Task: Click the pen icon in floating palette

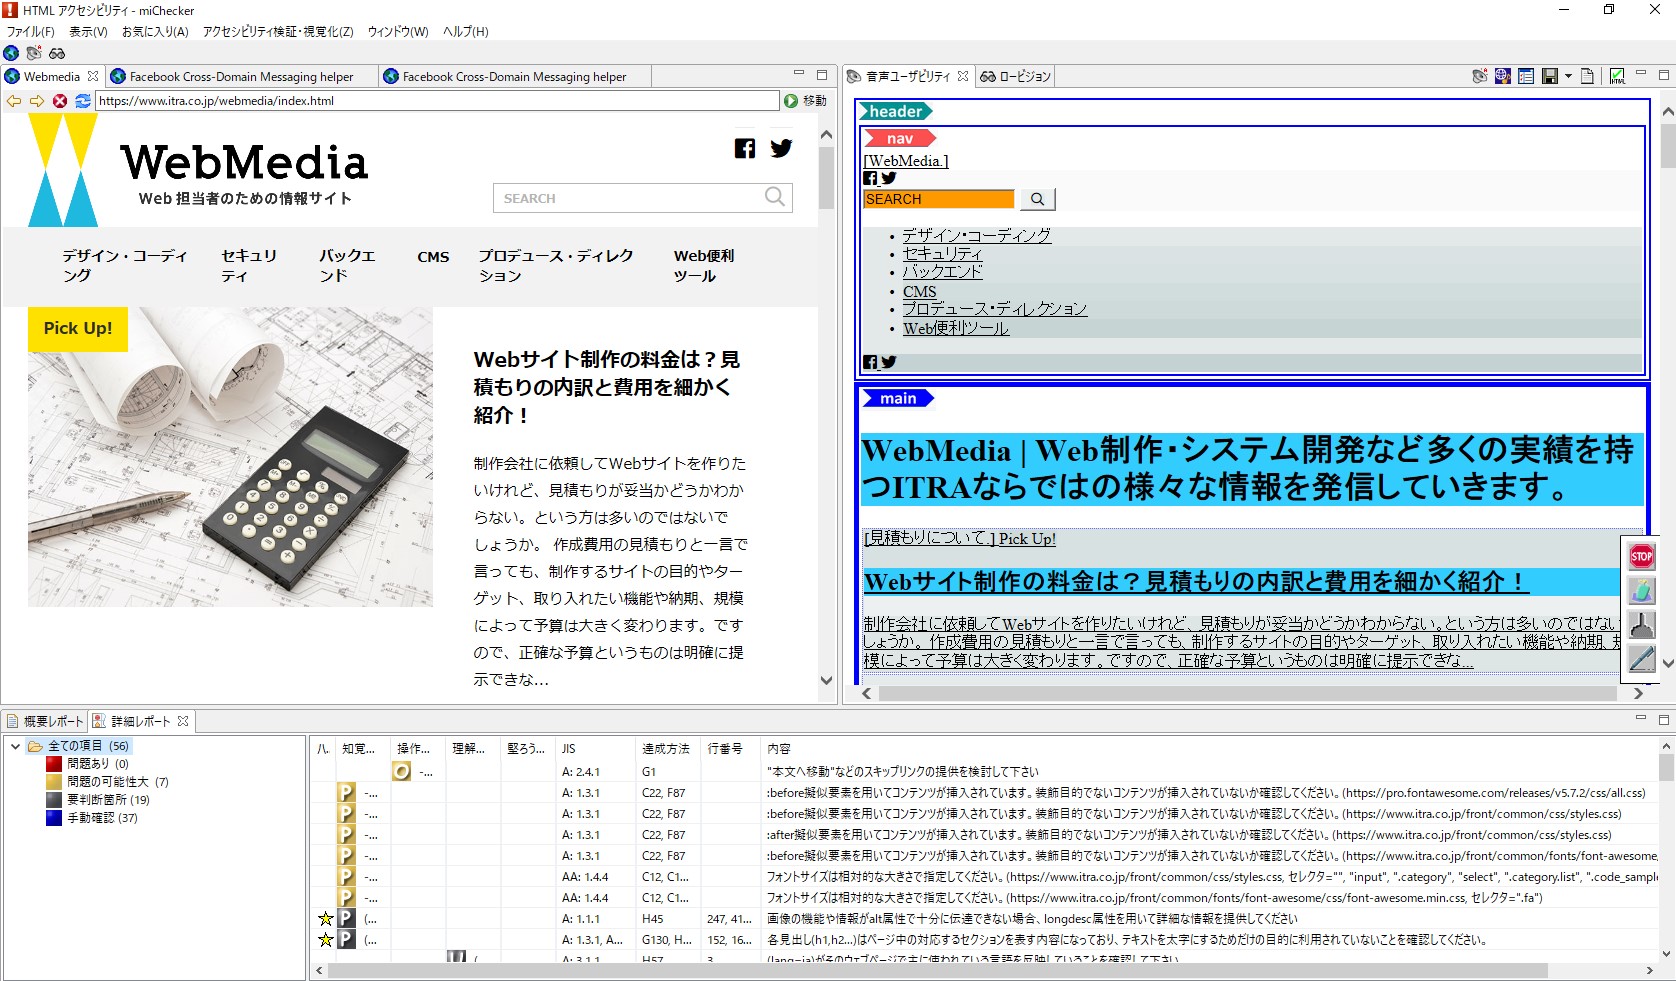Action: [1641, 658]
